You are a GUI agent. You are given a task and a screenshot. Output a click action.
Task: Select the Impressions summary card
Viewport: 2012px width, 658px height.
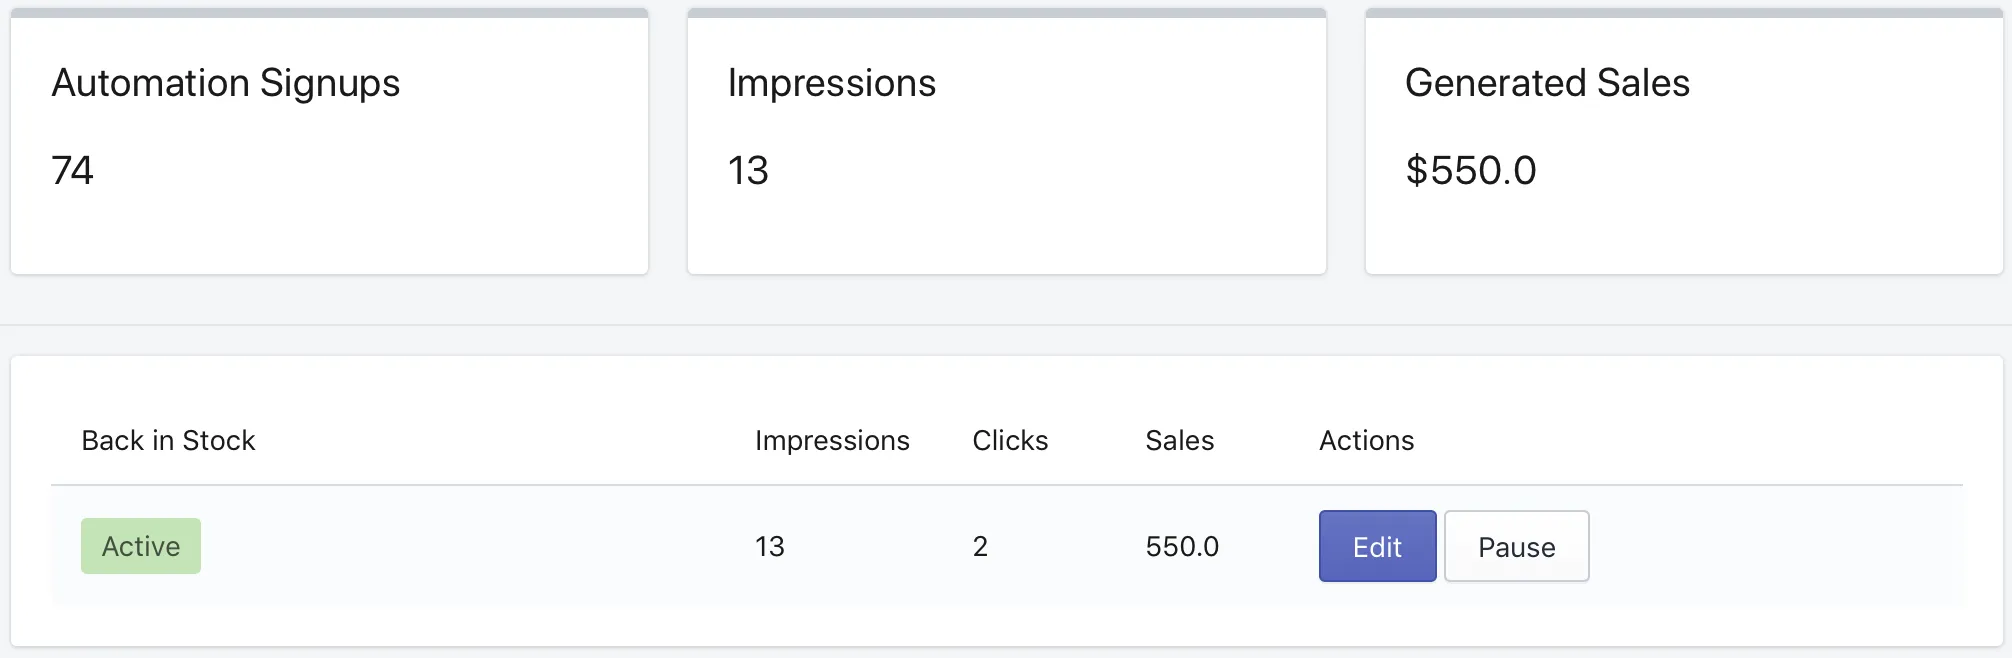(1007, 142)
